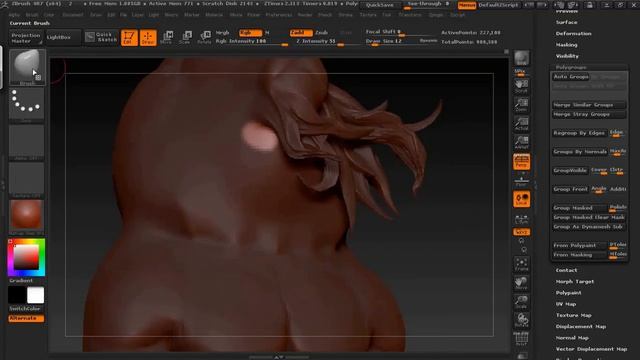Click Group Masked Clear Mask
The image size is (640, 360).
point(589,218)
